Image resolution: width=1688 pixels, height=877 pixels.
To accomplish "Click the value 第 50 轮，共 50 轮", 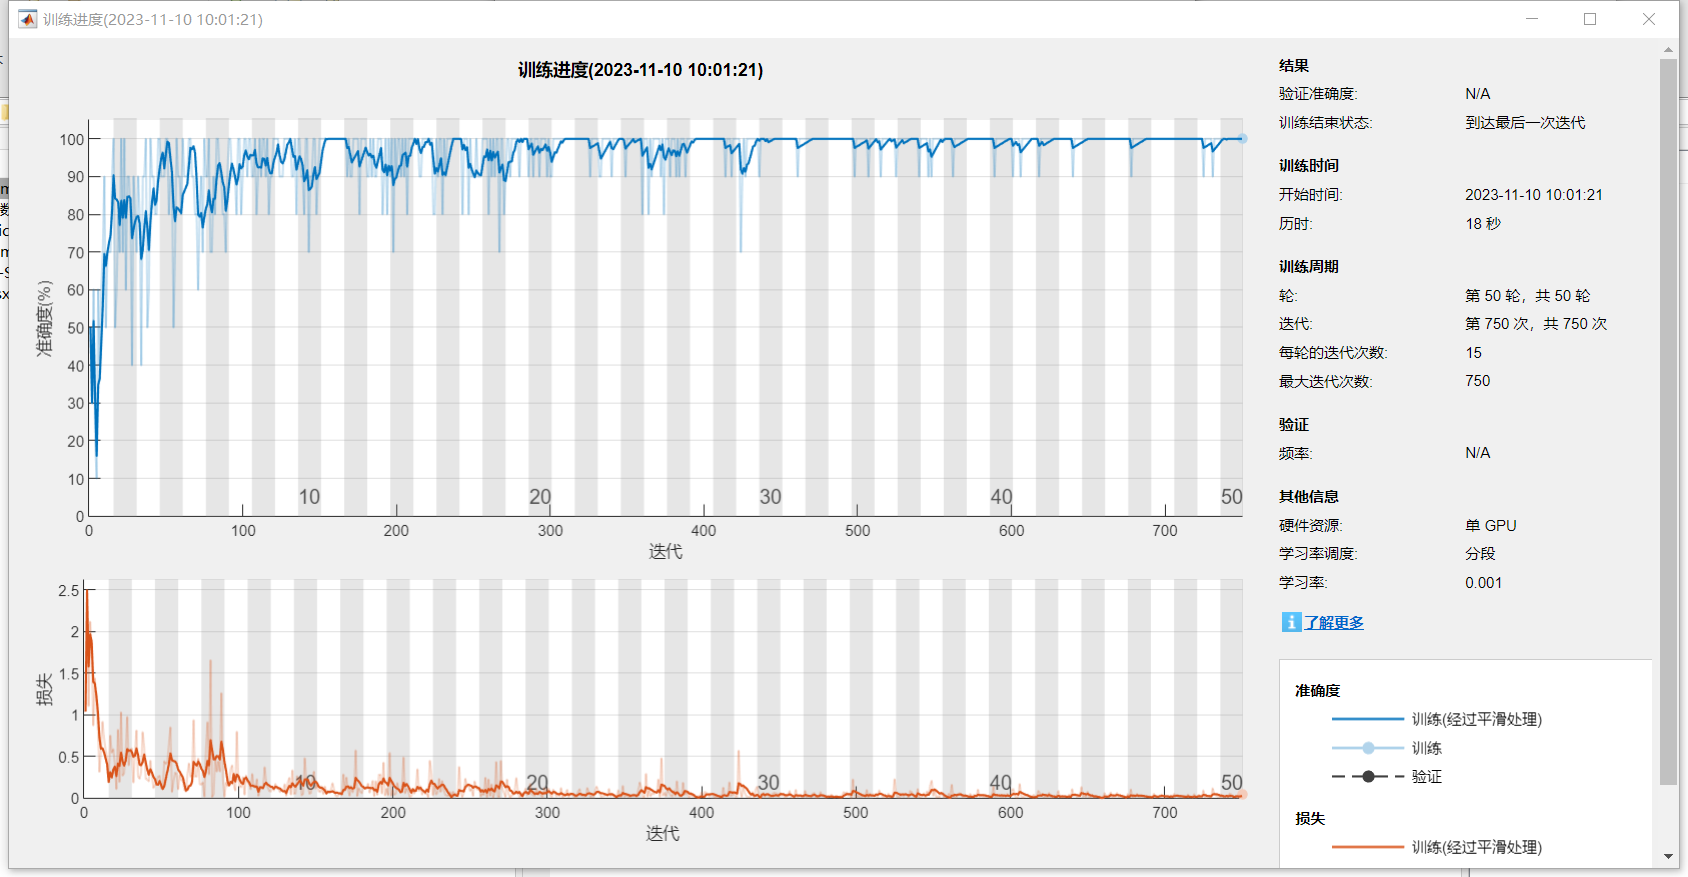I will click(1527, 296).
